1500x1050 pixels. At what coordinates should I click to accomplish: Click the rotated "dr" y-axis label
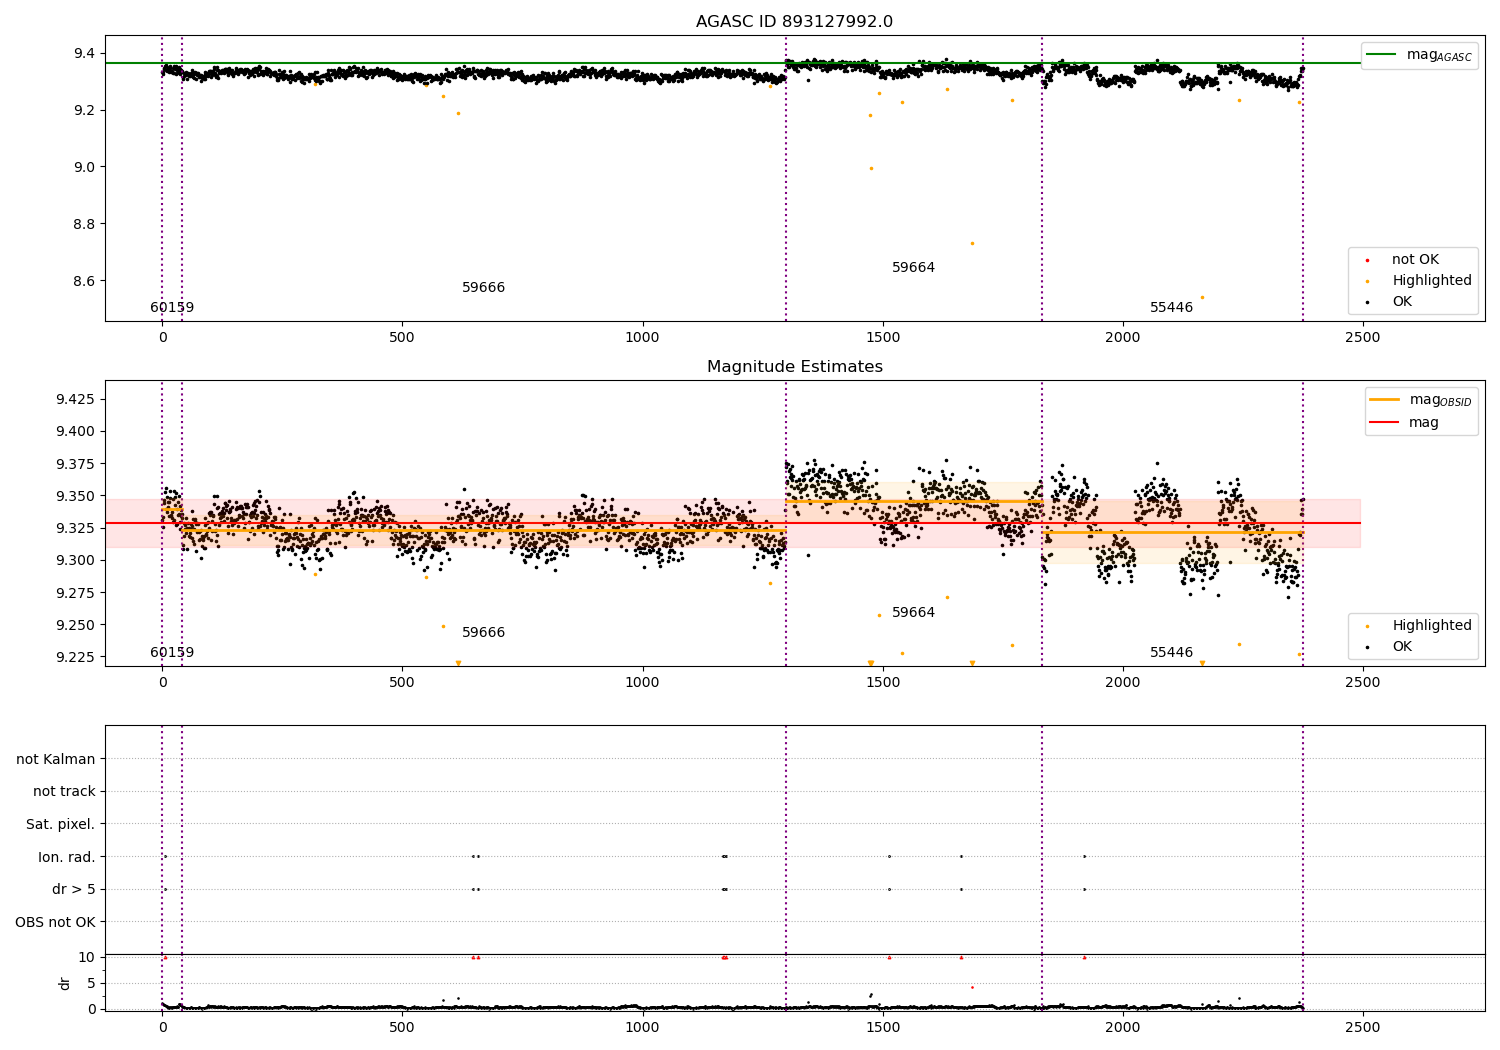pos(65,983)
